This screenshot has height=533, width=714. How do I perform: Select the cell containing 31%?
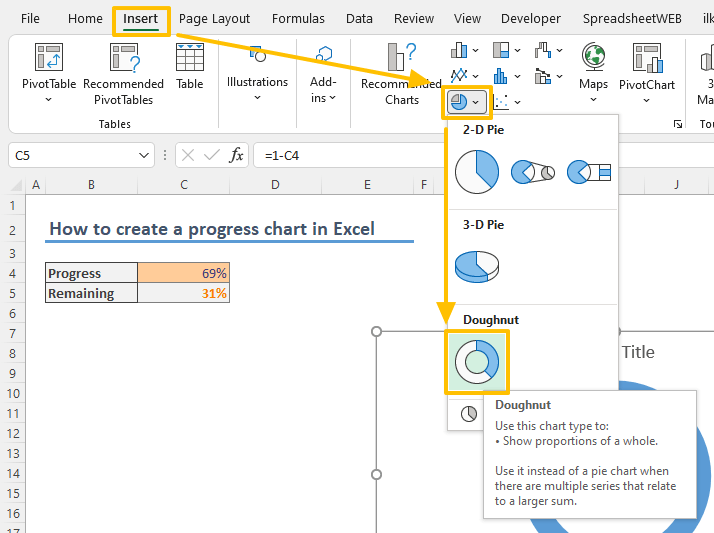click(184, 293)
